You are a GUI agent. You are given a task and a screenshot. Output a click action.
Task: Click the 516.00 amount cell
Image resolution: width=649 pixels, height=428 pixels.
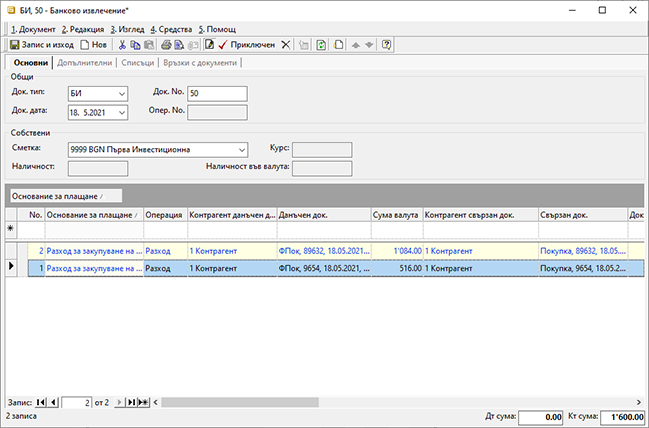coord(397,269)
